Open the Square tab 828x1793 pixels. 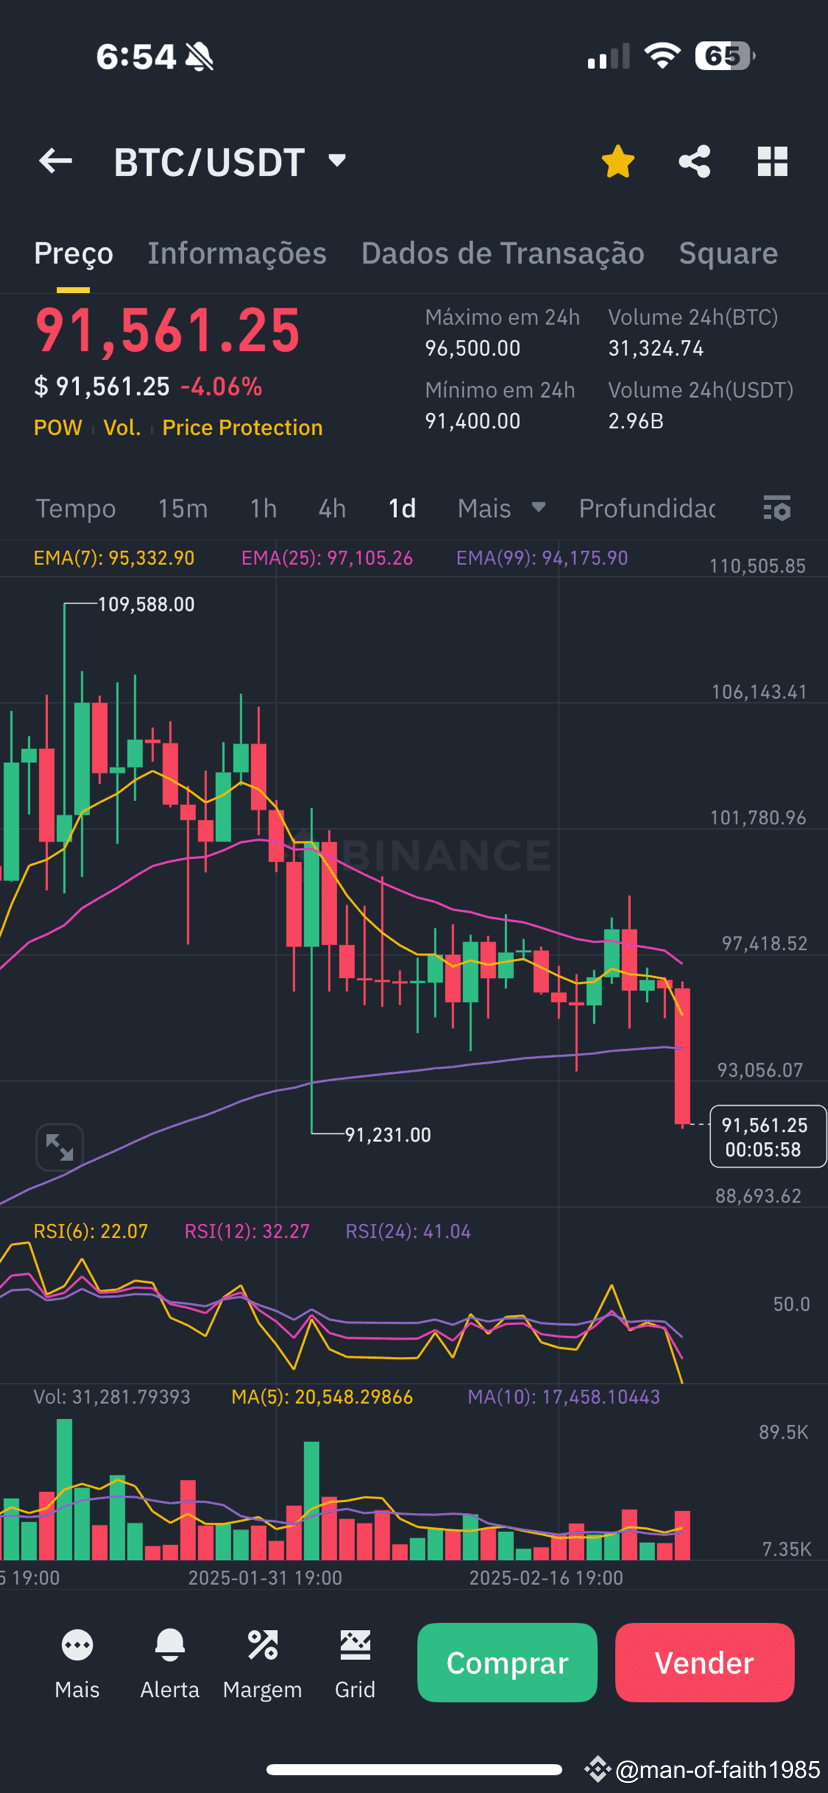click(728, 254)
